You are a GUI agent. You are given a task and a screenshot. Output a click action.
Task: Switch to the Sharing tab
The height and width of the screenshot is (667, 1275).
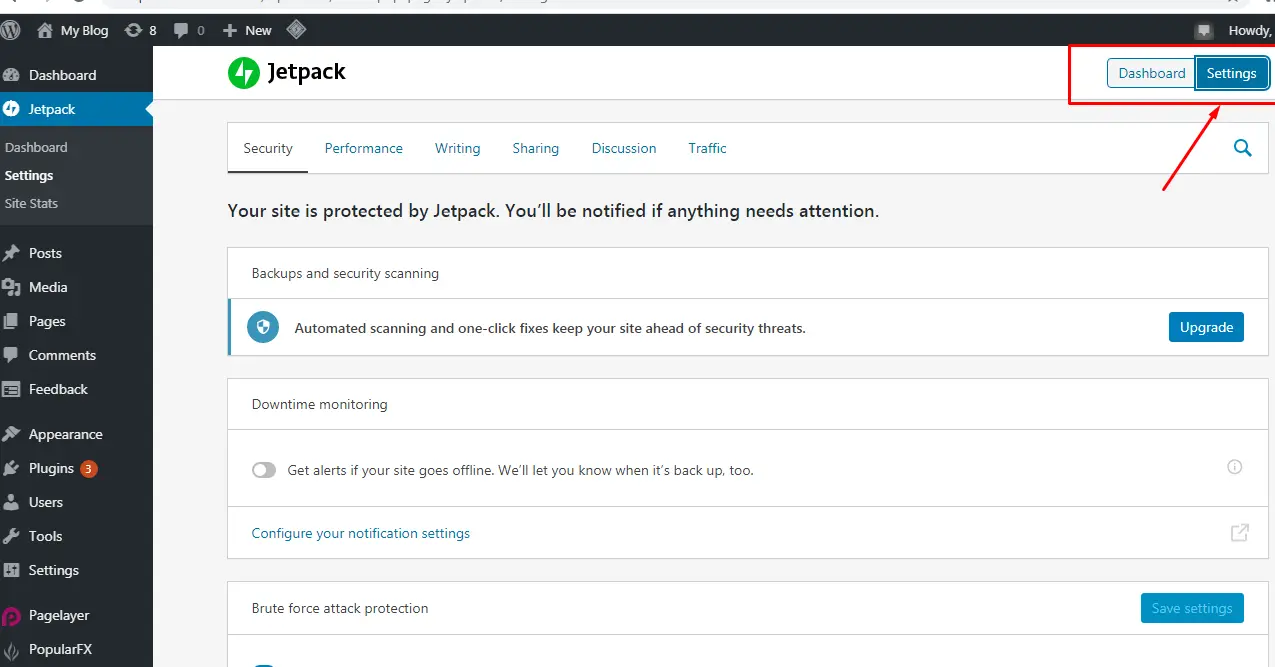point(536,148)
